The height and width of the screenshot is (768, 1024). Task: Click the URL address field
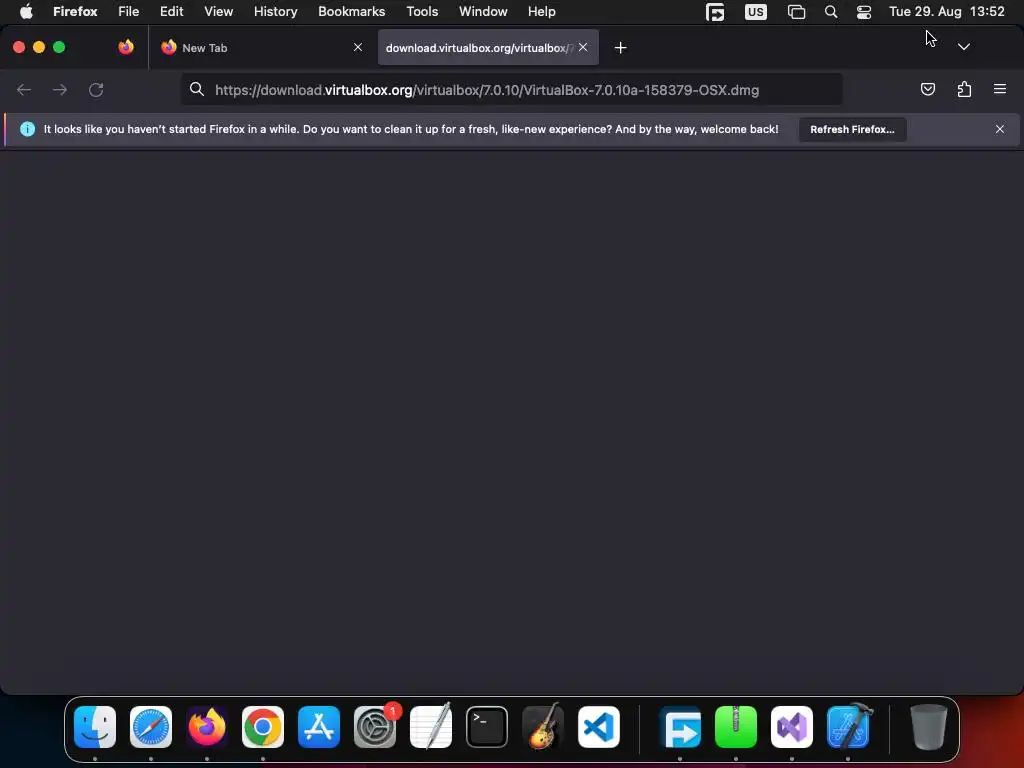click(x=511, y=90)
